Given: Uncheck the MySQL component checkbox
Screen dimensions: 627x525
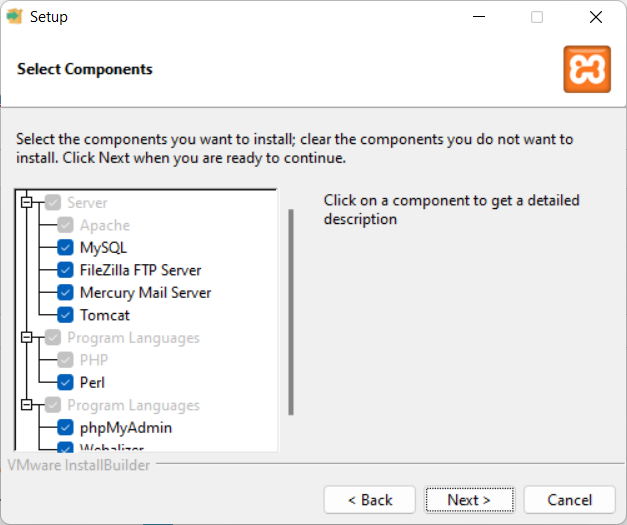Looking at the screenshot, I should 65,248.
